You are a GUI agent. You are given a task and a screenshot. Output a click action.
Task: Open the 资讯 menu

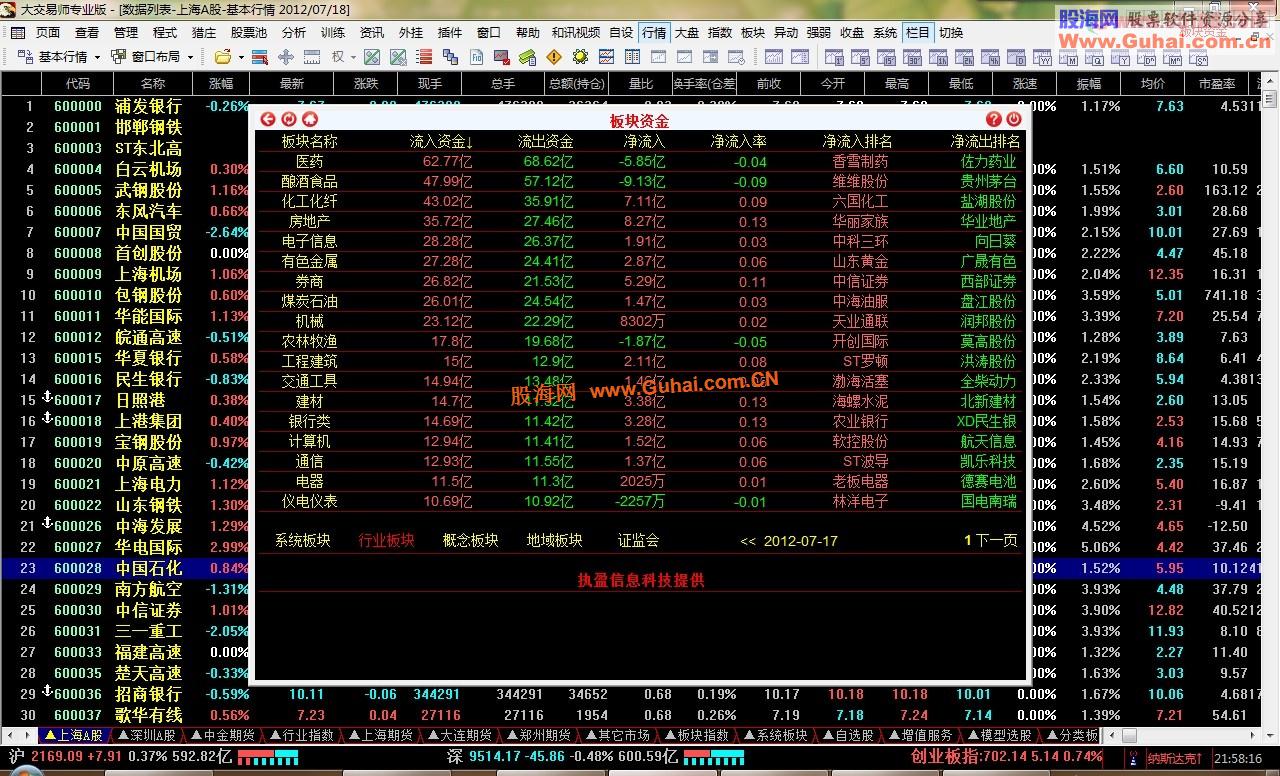click(x=372, y=32)
